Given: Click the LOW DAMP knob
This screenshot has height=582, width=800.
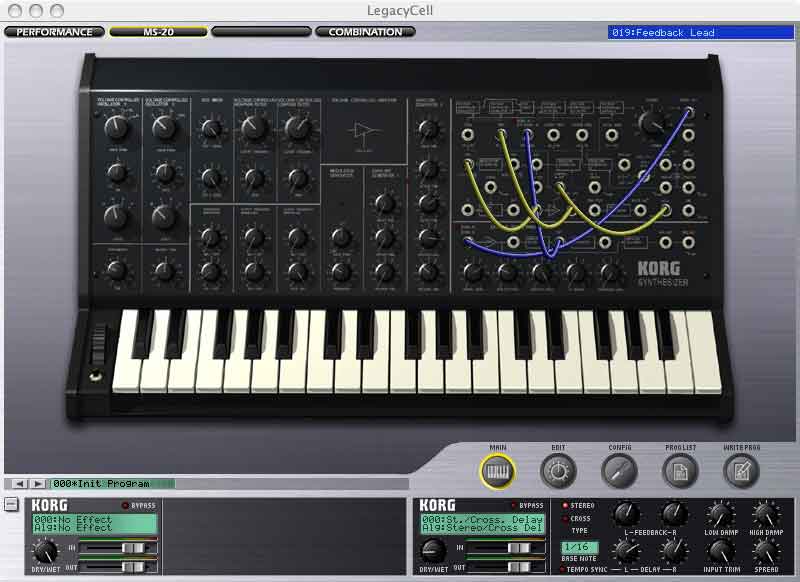Looking at the screenshot, I should [x=721, y=514].
